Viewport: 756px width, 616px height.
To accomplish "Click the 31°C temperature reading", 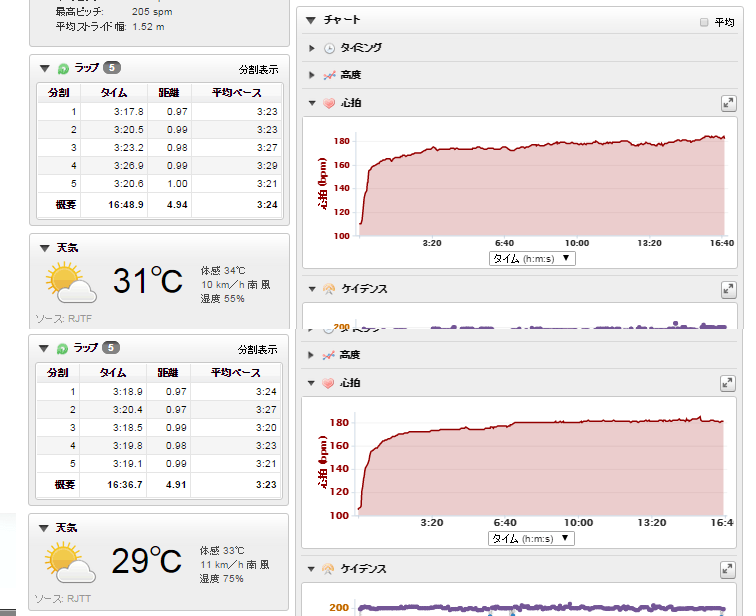I will click(148, 281).
